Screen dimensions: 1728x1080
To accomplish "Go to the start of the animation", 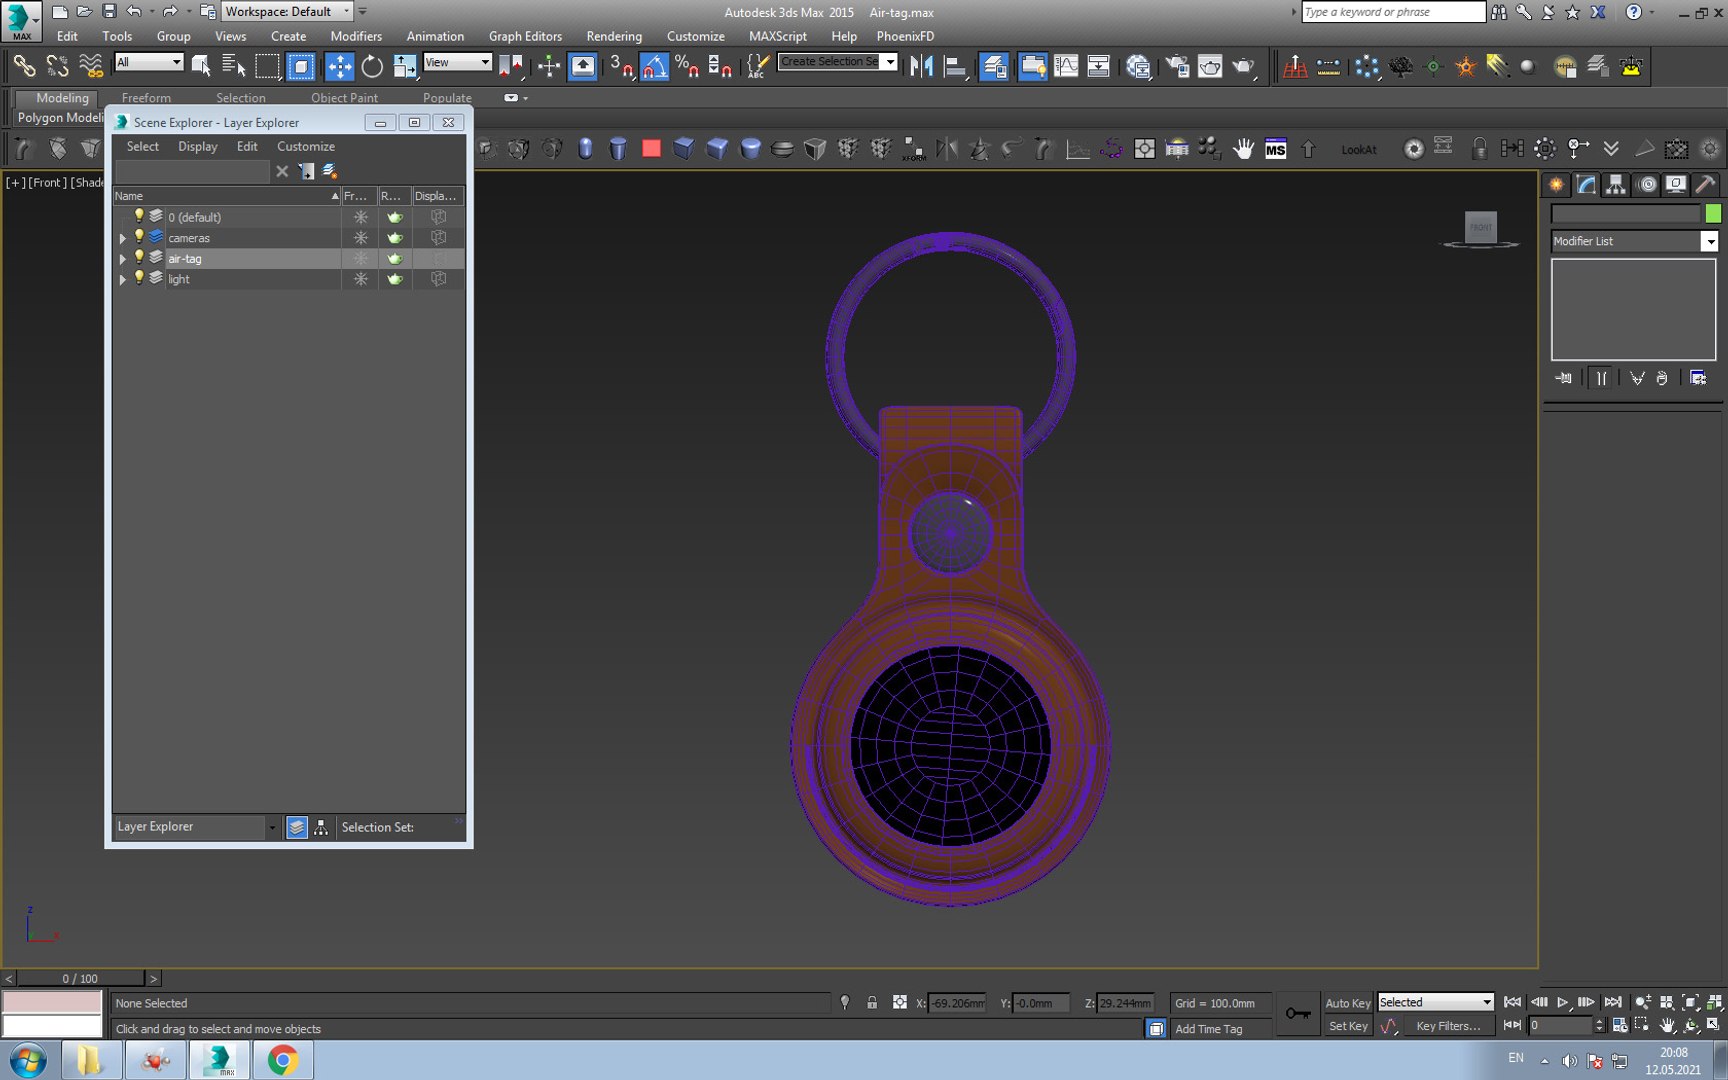I will coord(1513,1002).
